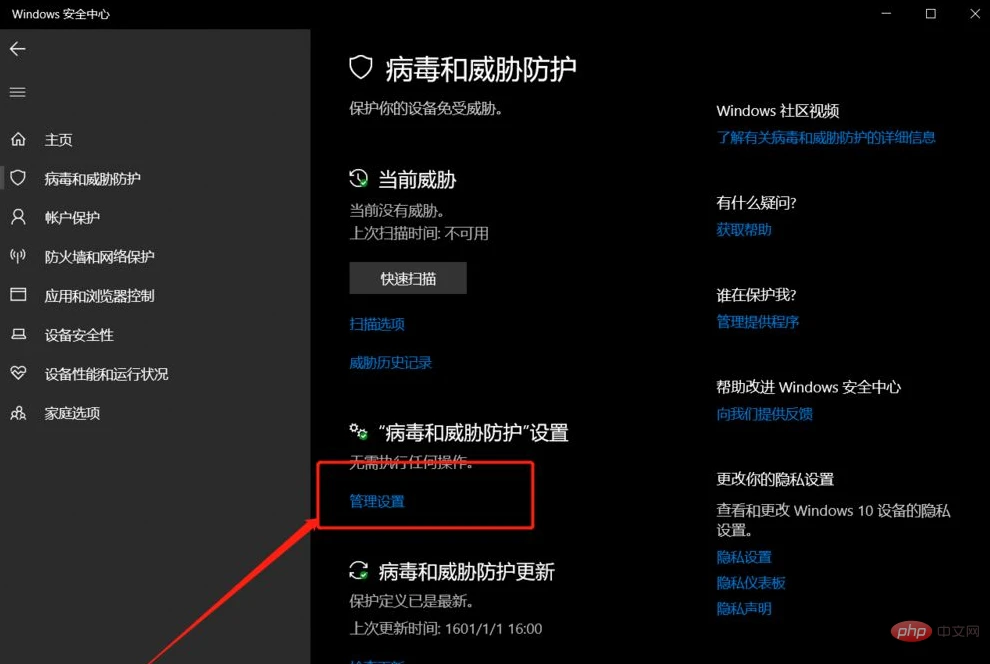Screen dimensions: 990x664
Task: Open 防火墙和网络保护 sidebar item
Action: tap(99, 257)
